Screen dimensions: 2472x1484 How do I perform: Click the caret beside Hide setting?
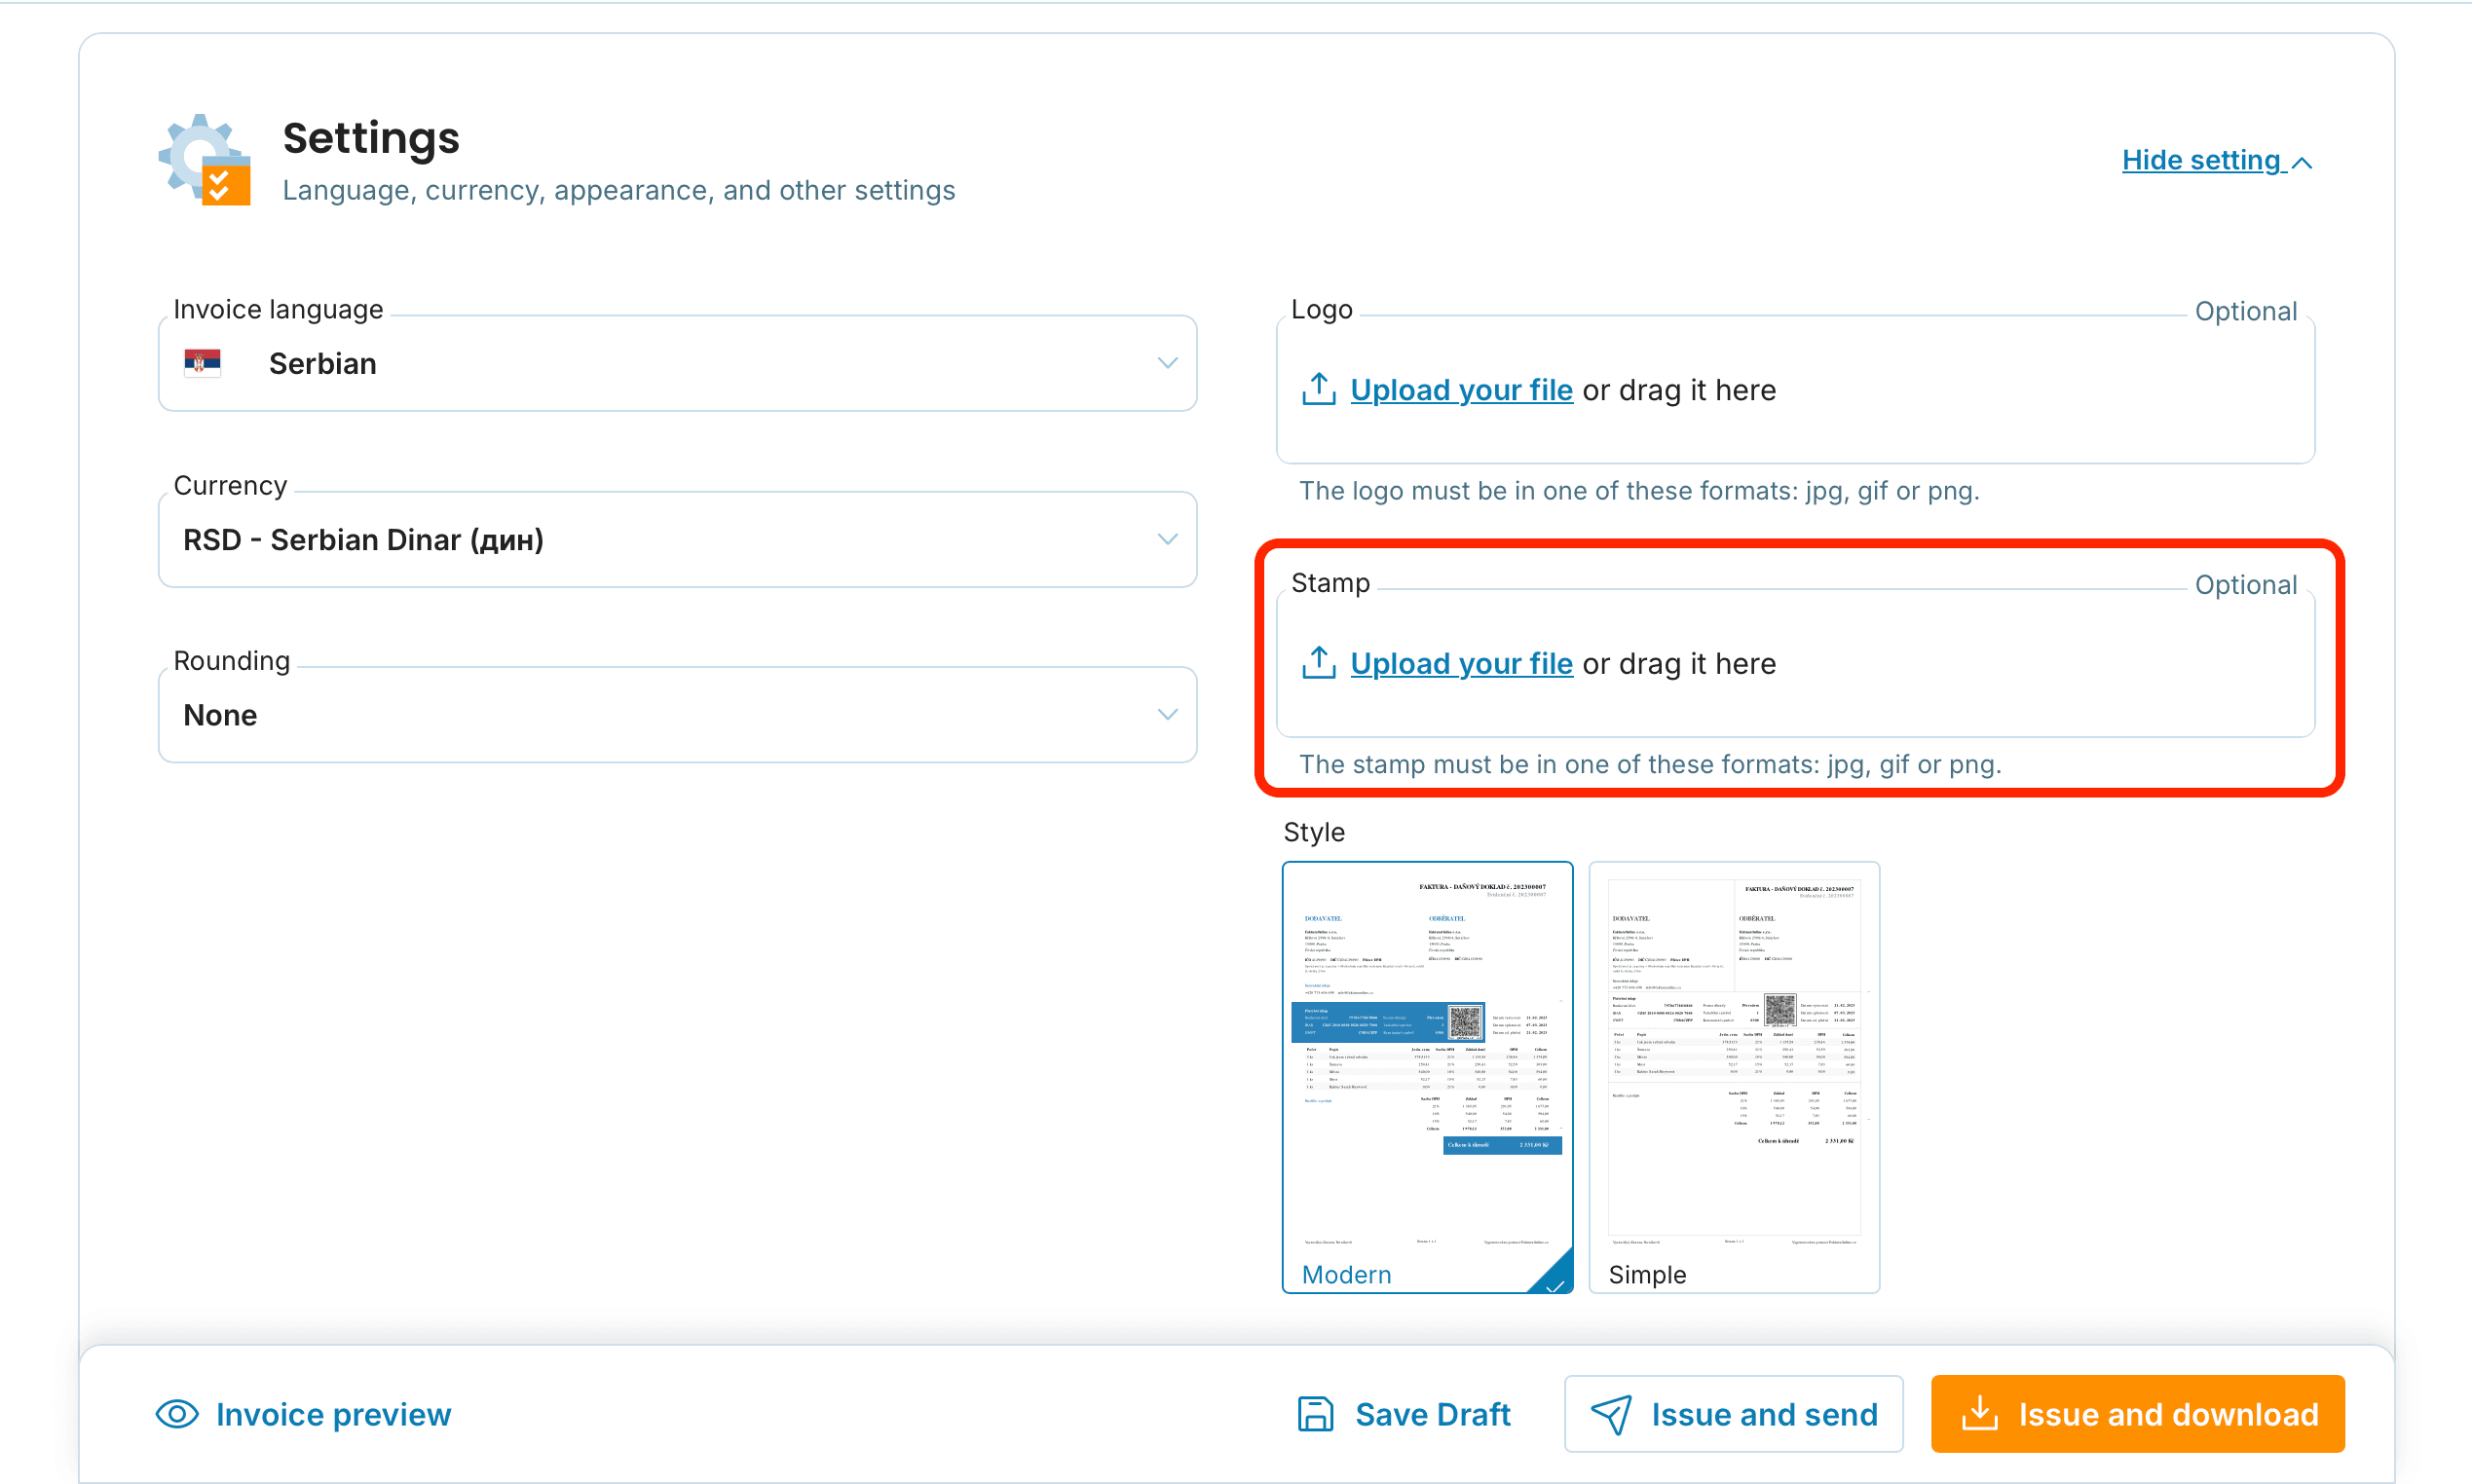(2302, 163)
